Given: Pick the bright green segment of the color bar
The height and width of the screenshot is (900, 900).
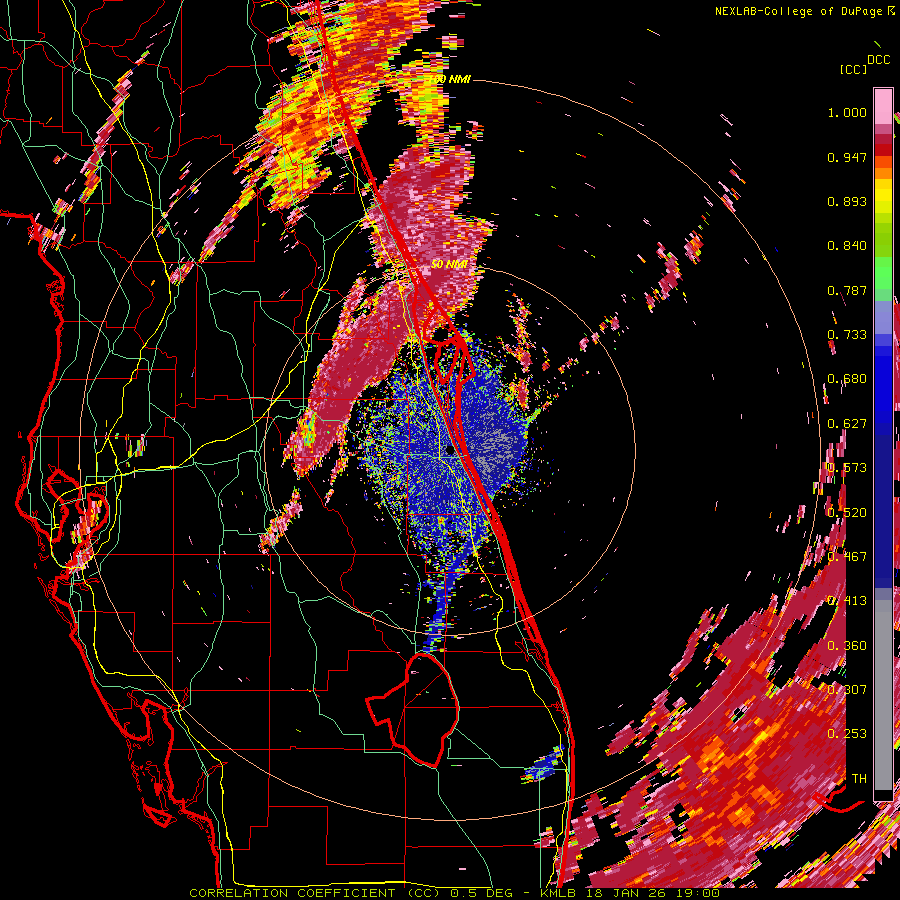Looking at the screenshot, I should (x=883, y=272).
